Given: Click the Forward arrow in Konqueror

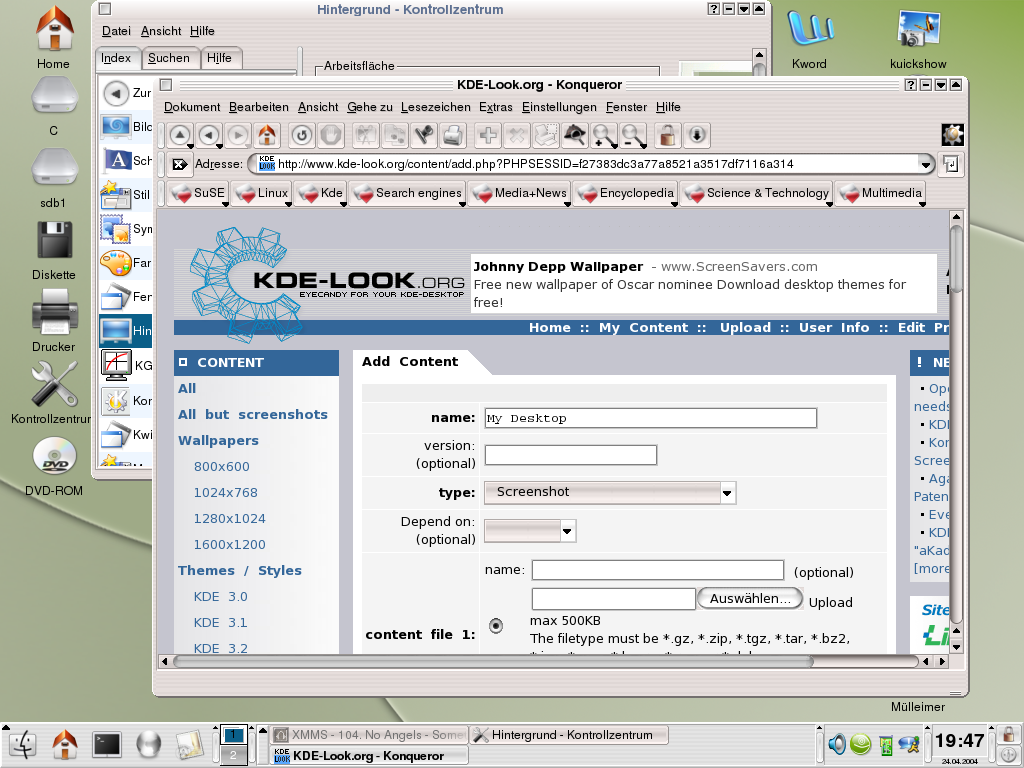Looking at the screenshot, I should [x=238, y=135].
